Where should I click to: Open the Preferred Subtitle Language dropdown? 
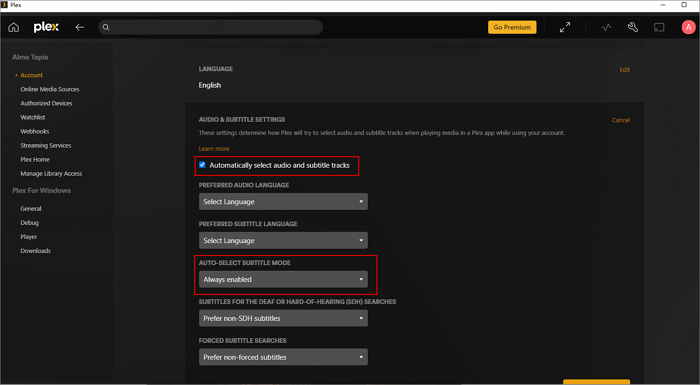(283, 240)
